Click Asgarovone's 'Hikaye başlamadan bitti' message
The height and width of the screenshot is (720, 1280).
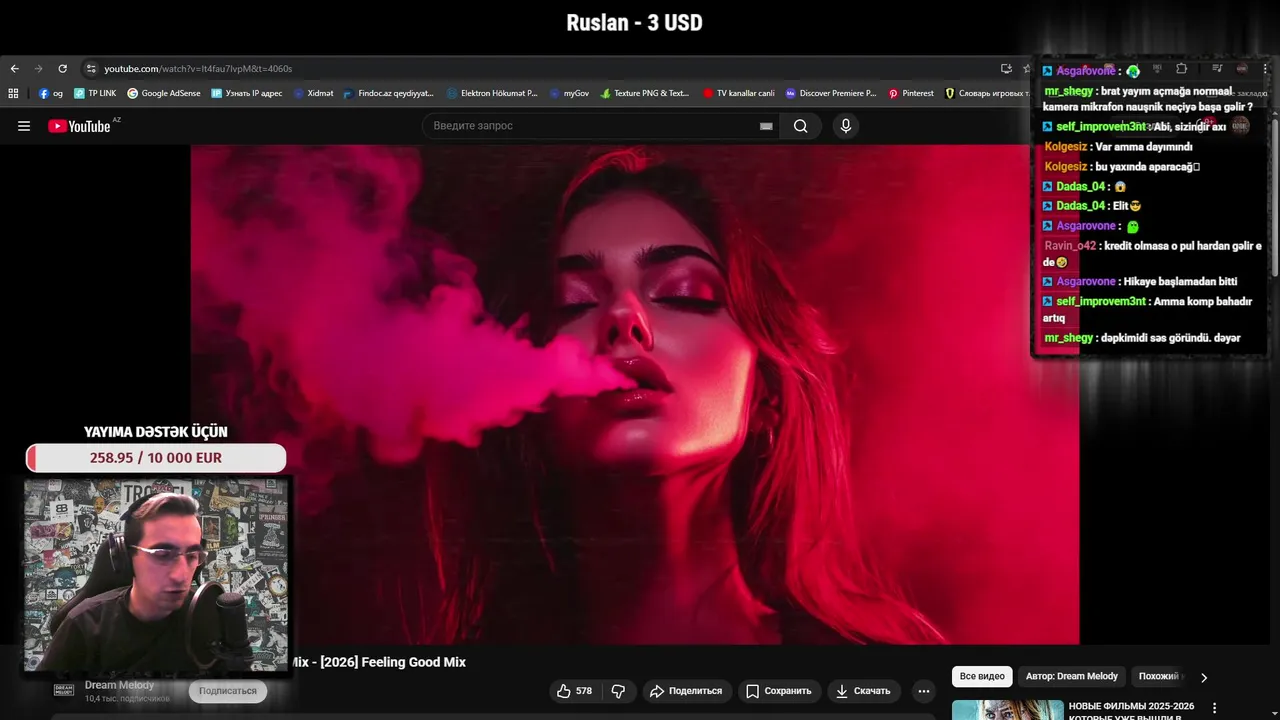[1140, 282]
